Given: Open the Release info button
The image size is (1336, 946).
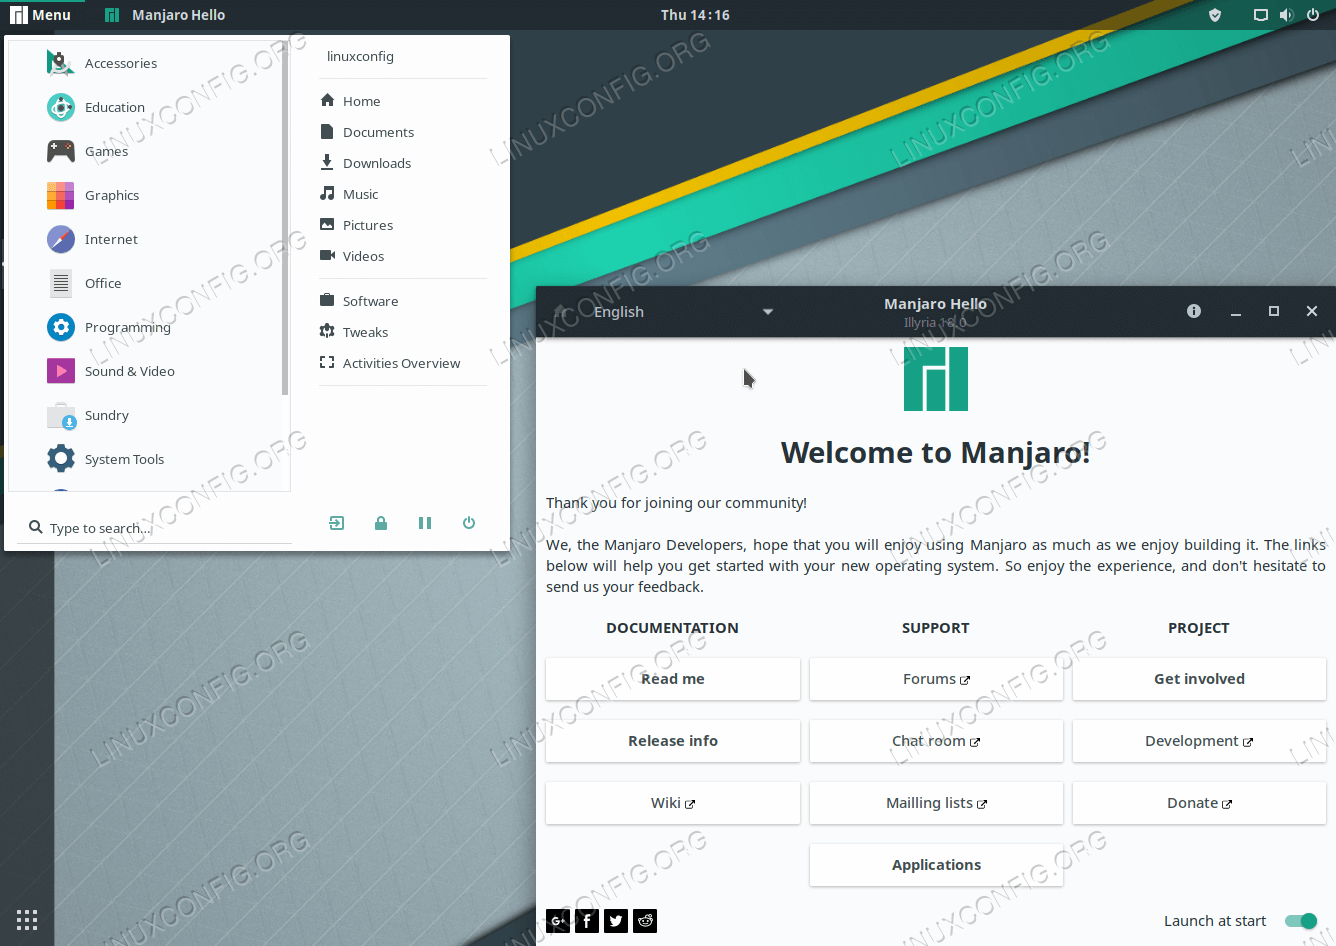Looking at the screenshot, I should [x=673, y=741].
